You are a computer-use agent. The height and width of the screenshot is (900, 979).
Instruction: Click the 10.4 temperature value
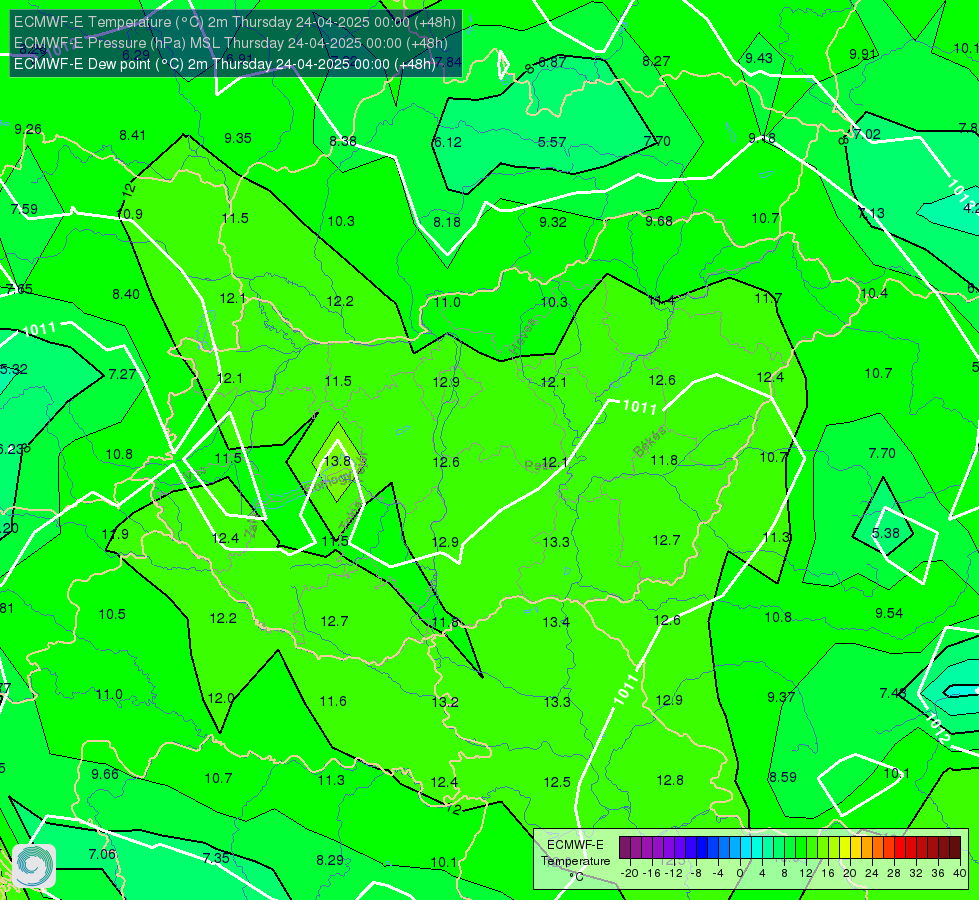point(873,294)
